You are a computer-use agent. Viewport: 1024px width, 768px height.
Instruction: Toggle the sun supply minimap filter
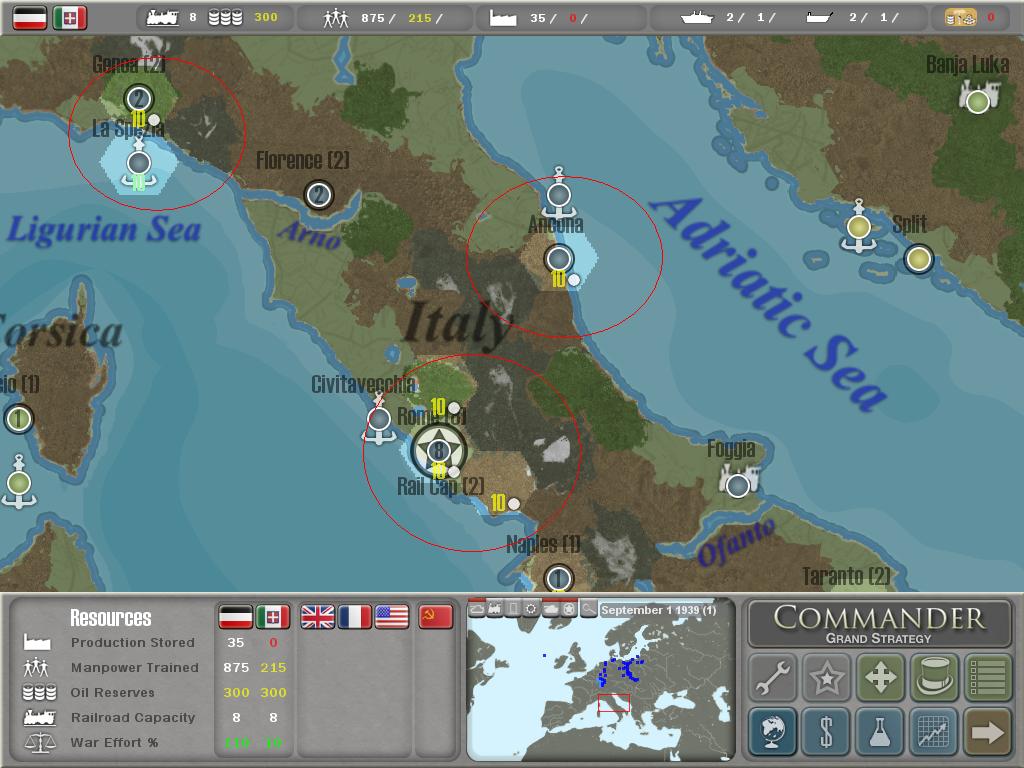pos(532,609)
